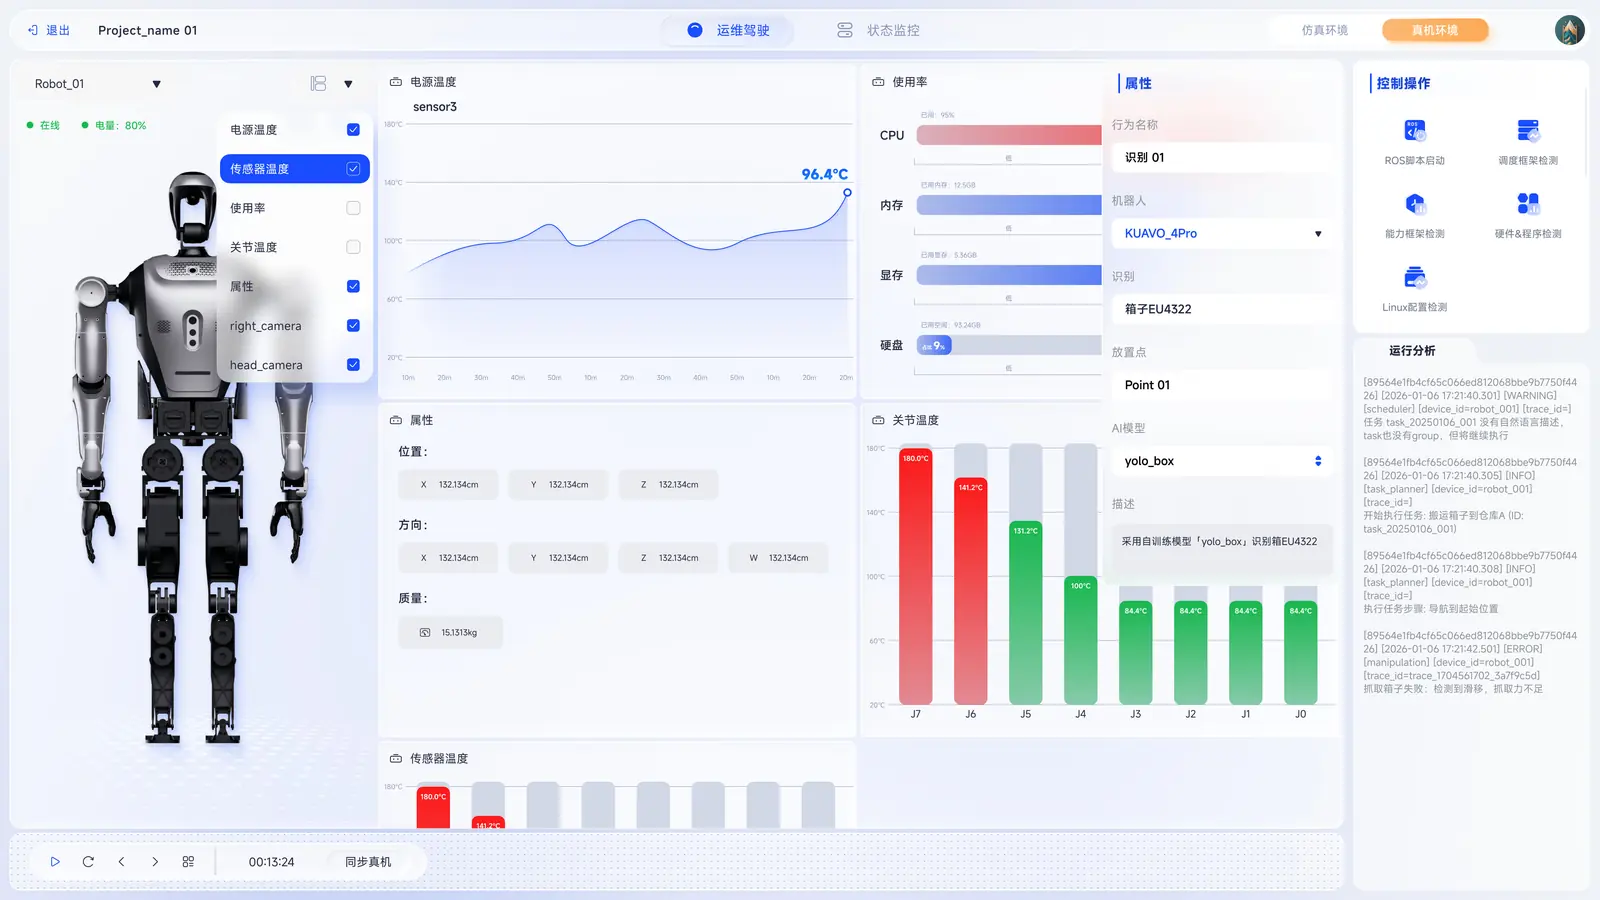Click the 96.4°C data point on chart

[847, 192]
